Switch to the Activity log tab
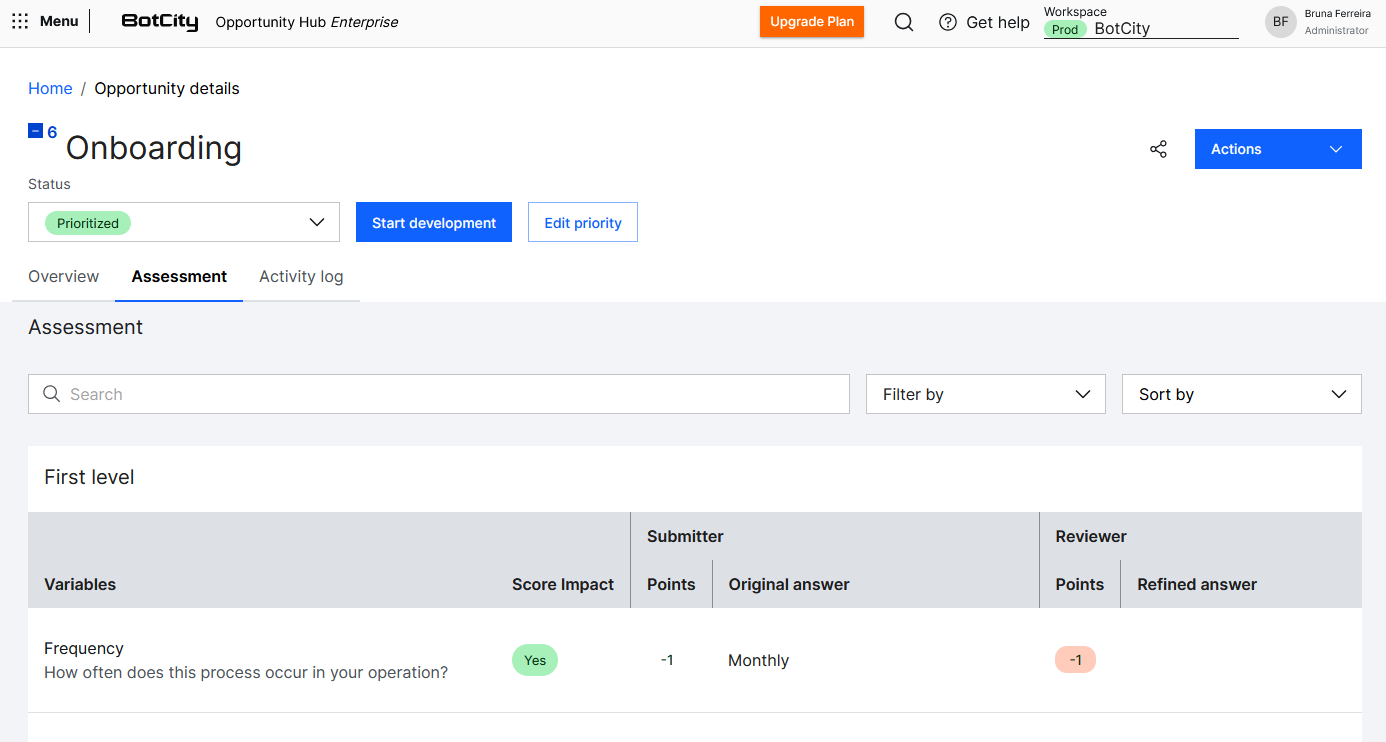 tap(301, 276)
